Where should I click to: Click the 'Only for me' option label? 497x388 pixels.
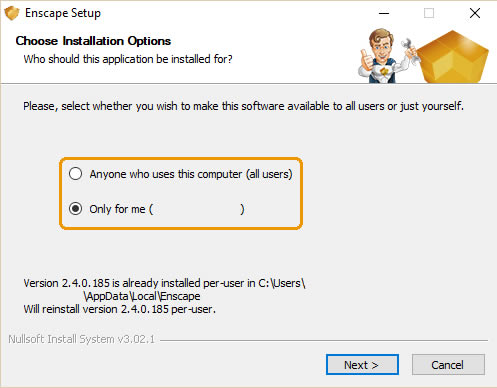pyautogui.click(x=167, y=209)
